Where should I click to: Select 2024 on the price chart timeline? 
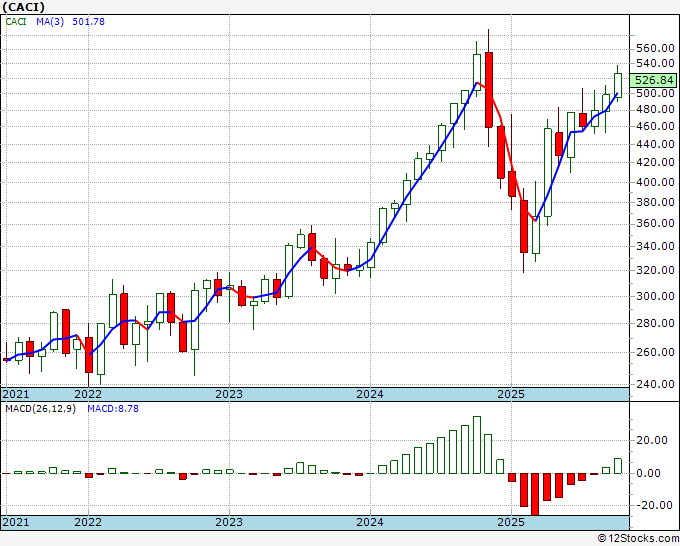pyautogui.click(x=370, y=394)
